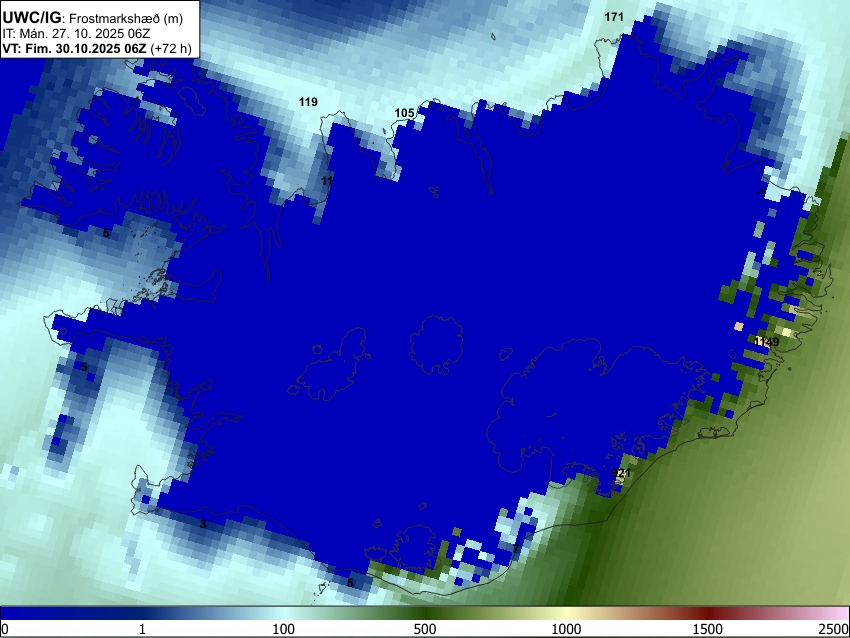Click the 11 value on the map
This screenshot has height=638, width=850.
click(327, 181)
